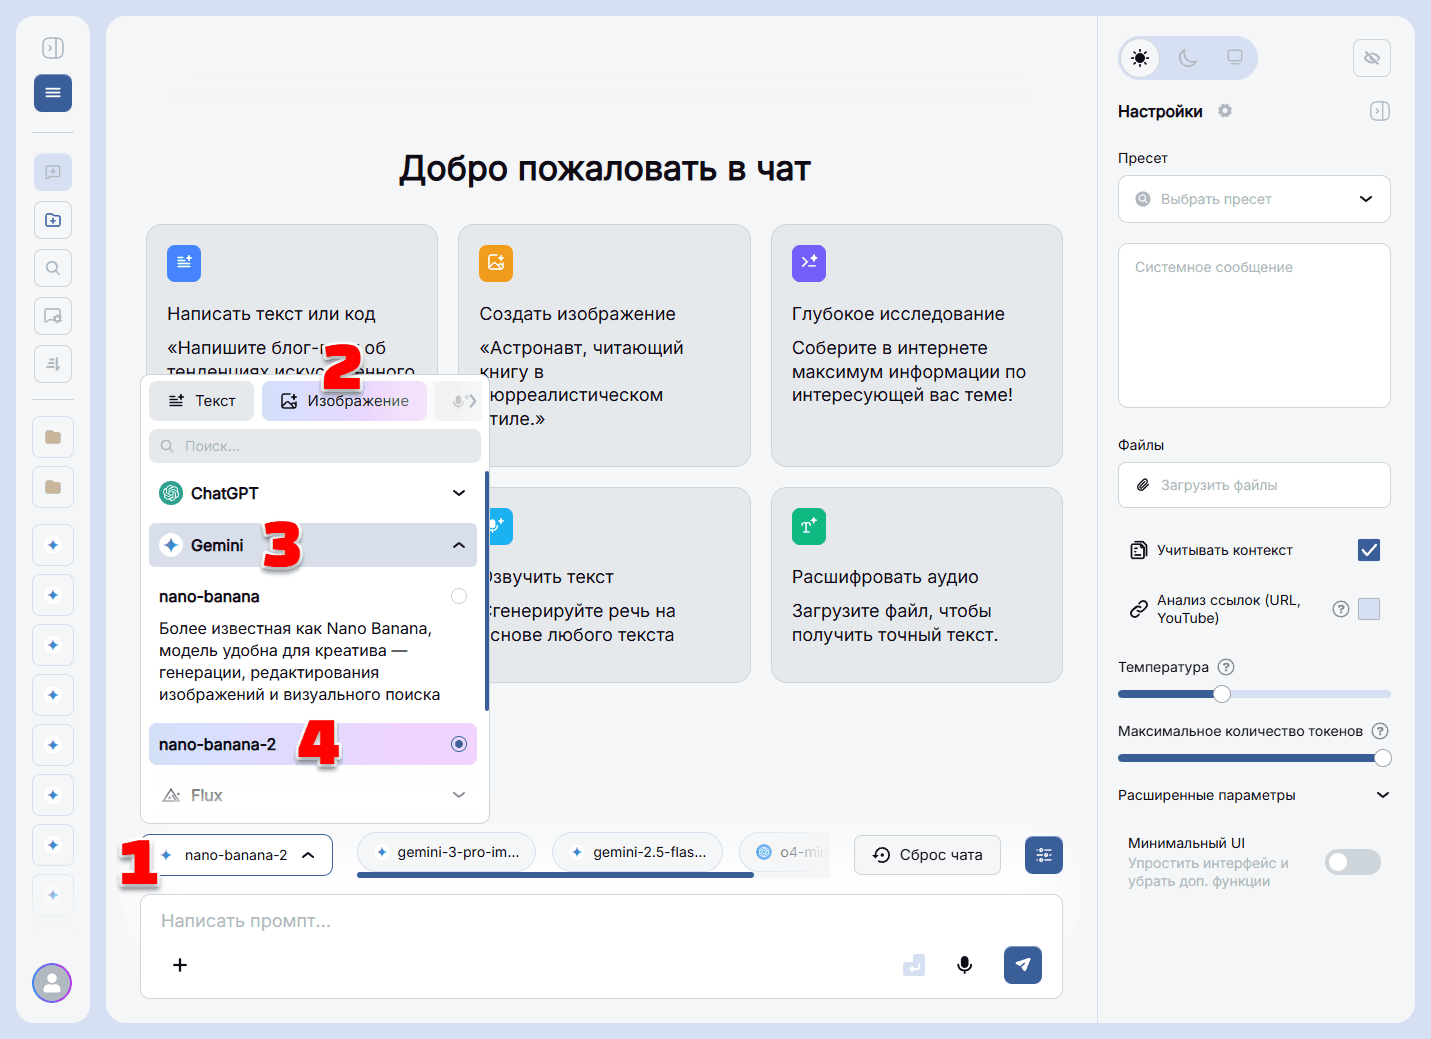Open the search icon in the left sidebar
The height and width of the screenshot is (1039, 1431).
tap(52, 267)
